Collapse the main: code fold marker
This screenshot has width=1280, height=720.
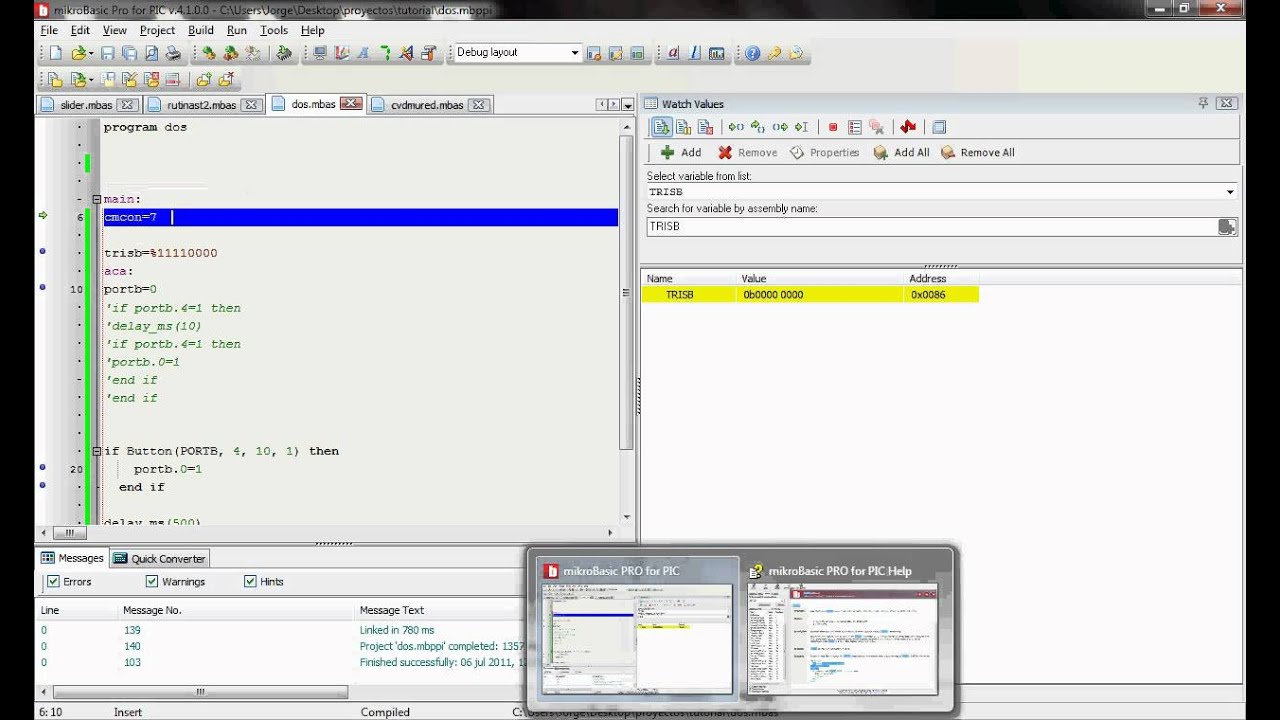point(97,199)
